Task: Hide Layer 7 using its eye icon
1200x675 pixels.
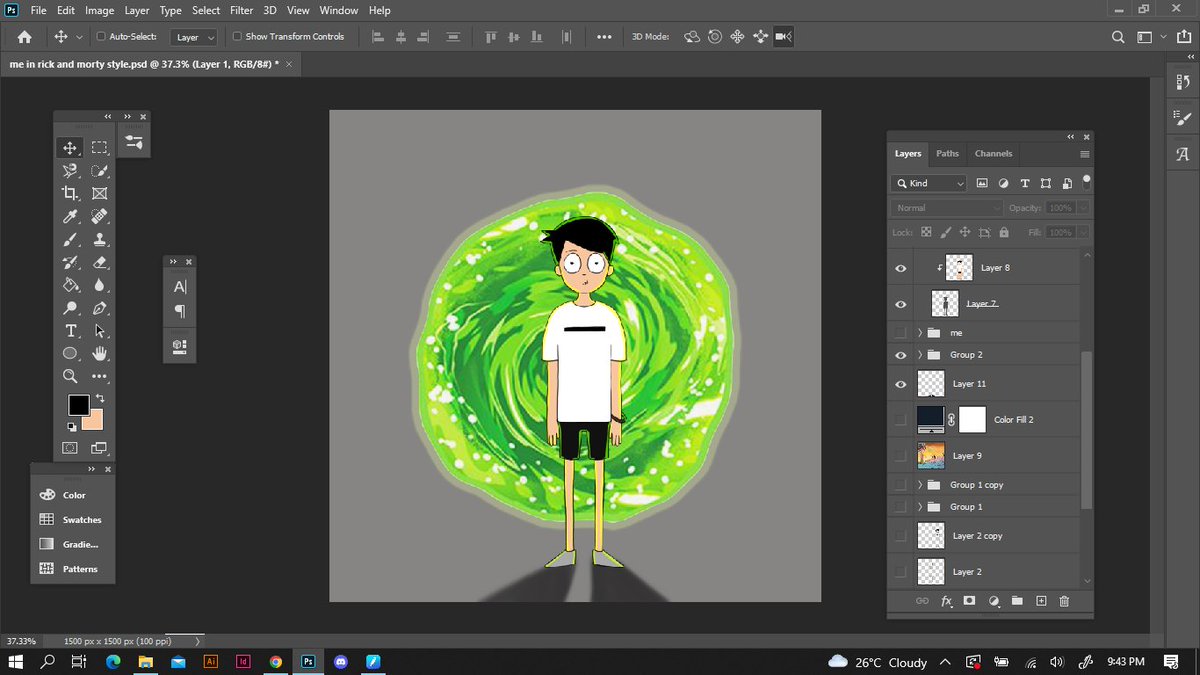Action: (x=901, y=304)
